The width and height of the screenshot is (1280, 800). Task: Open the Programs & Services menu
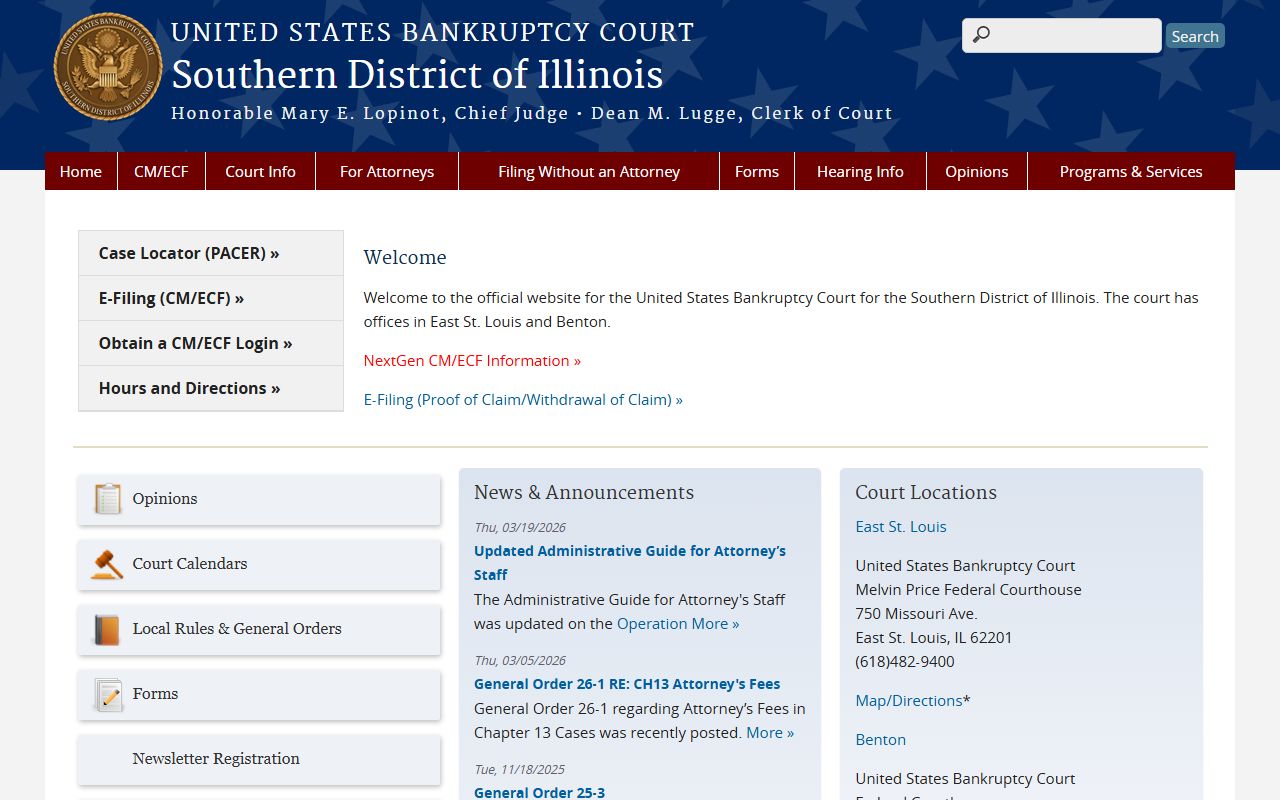click(x=1131, y=171)
